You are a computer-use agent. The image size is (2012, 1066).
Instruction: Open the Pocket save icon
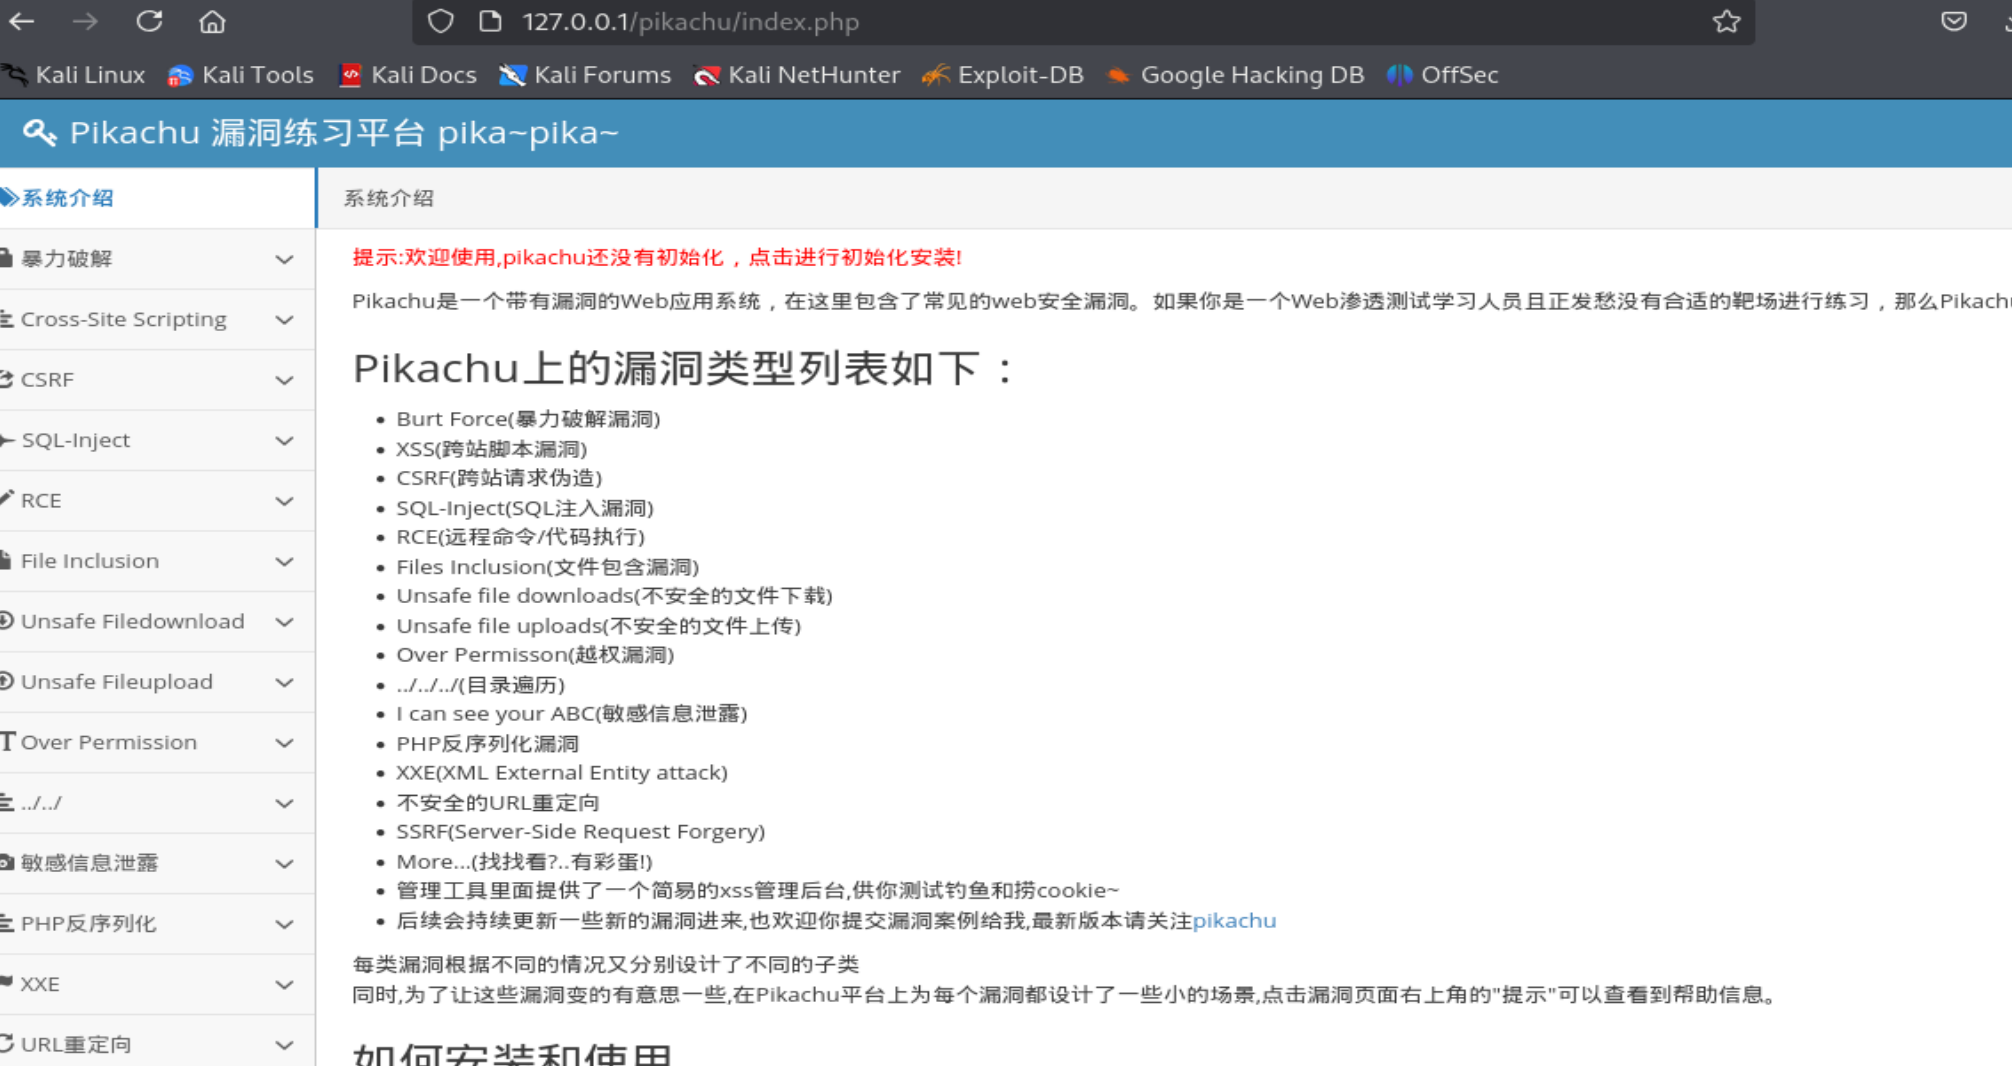point(1953,21)
